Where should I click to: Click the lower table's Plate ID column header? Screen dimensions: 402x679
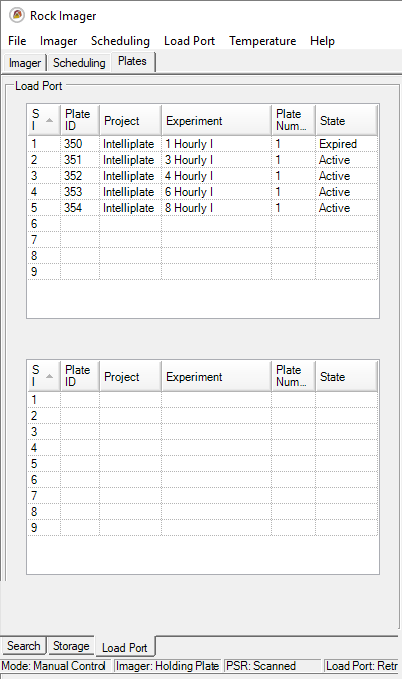pos(80,376)
